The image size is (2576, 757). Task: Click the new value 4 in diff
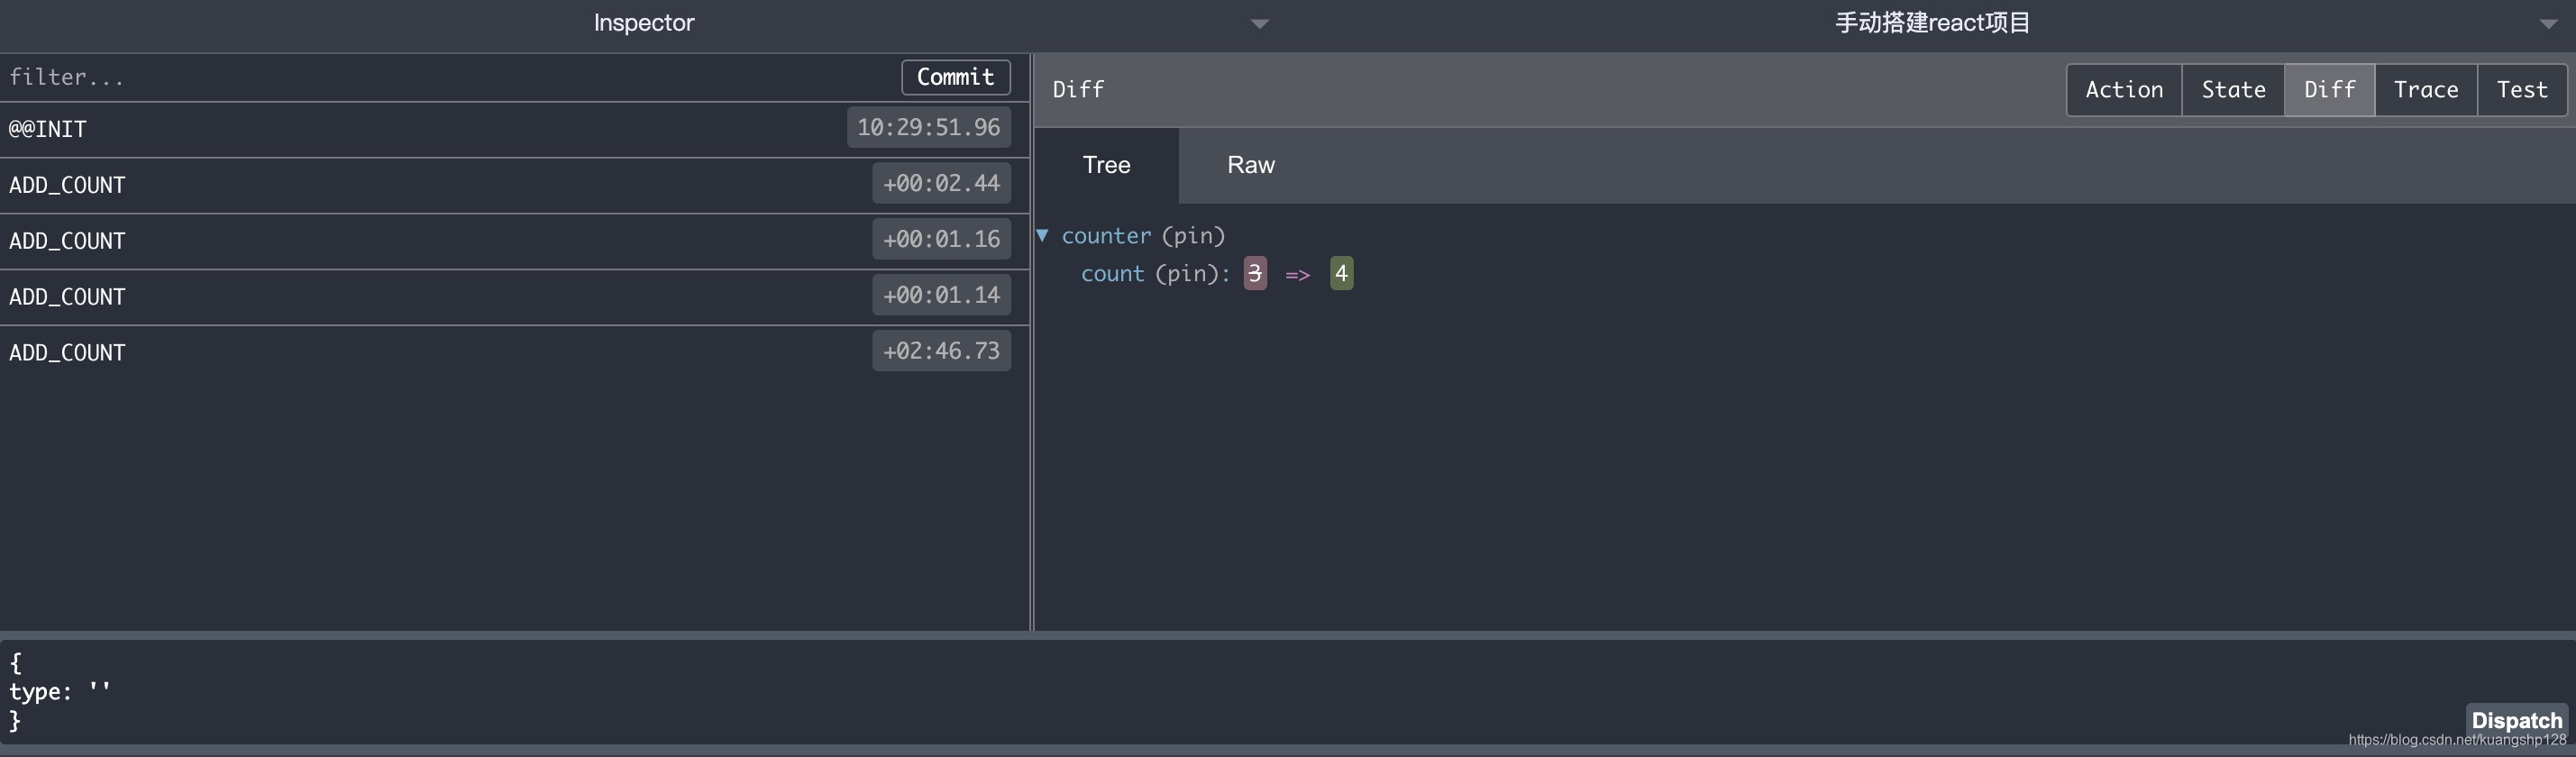point(1341,273)
